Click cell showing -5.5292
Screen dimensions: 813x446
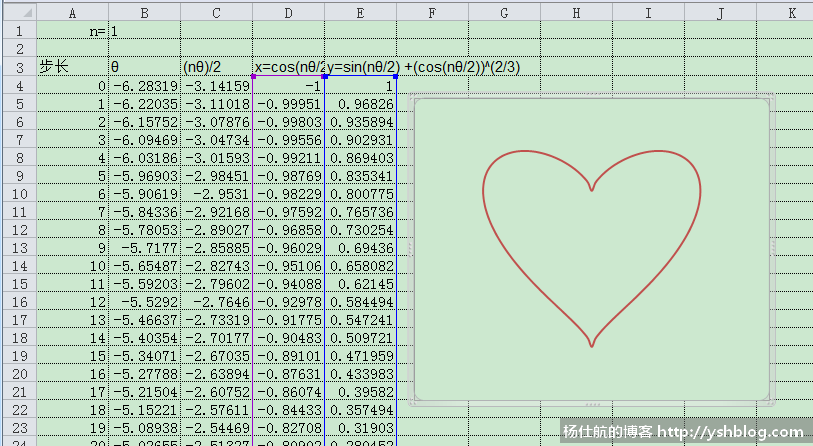(x=145, y=302)
